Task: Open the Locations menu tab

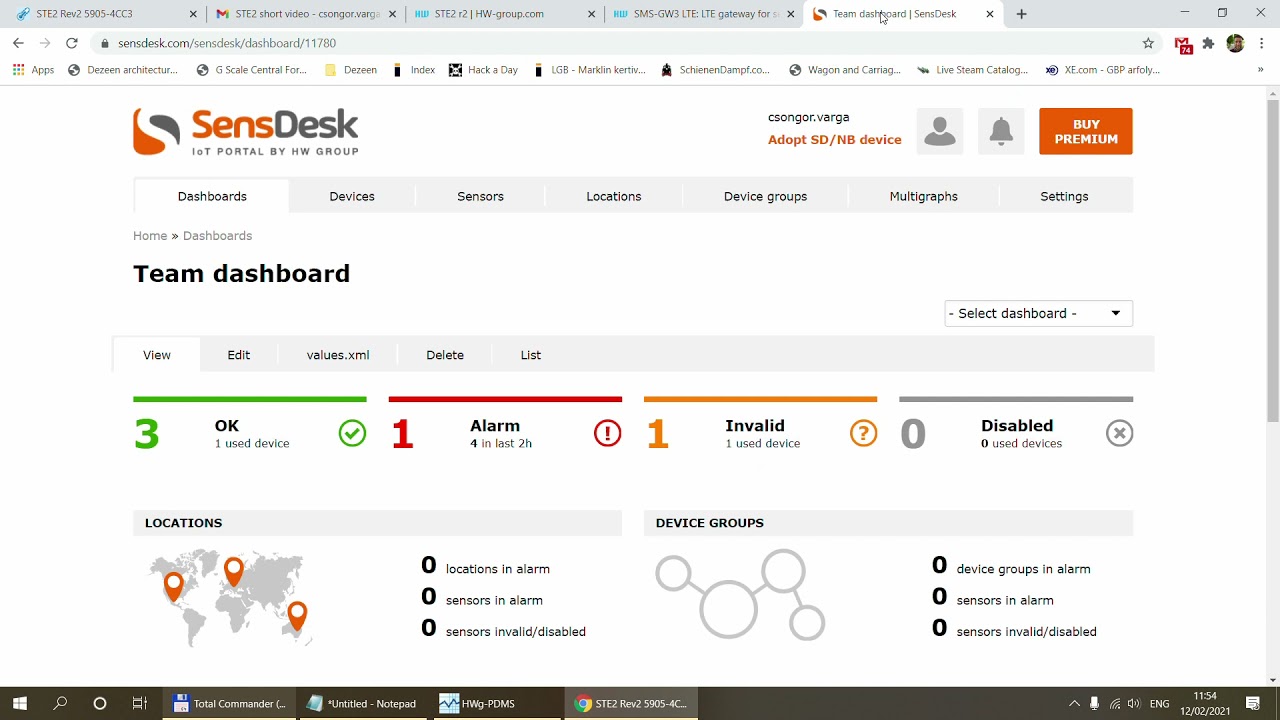Action: pyautogui.click(x=614, y=196)
